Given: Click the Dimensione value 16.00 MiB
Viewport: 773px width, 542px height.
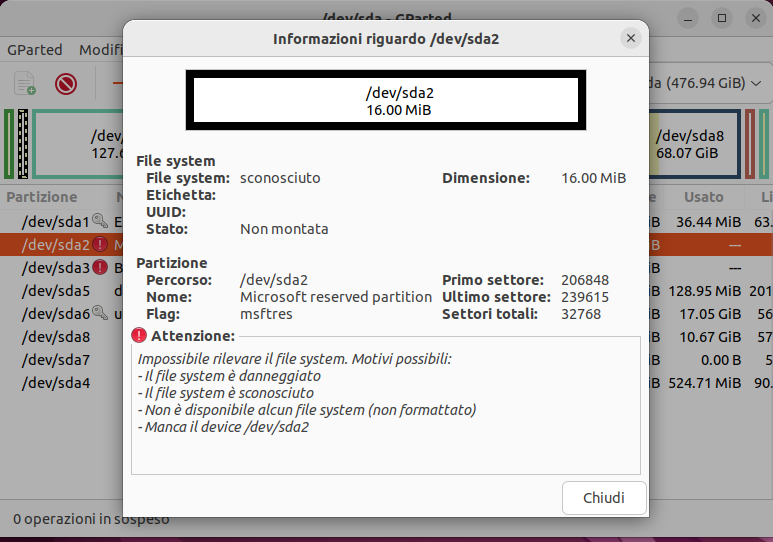Looking at the screenshot, I should coord(594,178).
